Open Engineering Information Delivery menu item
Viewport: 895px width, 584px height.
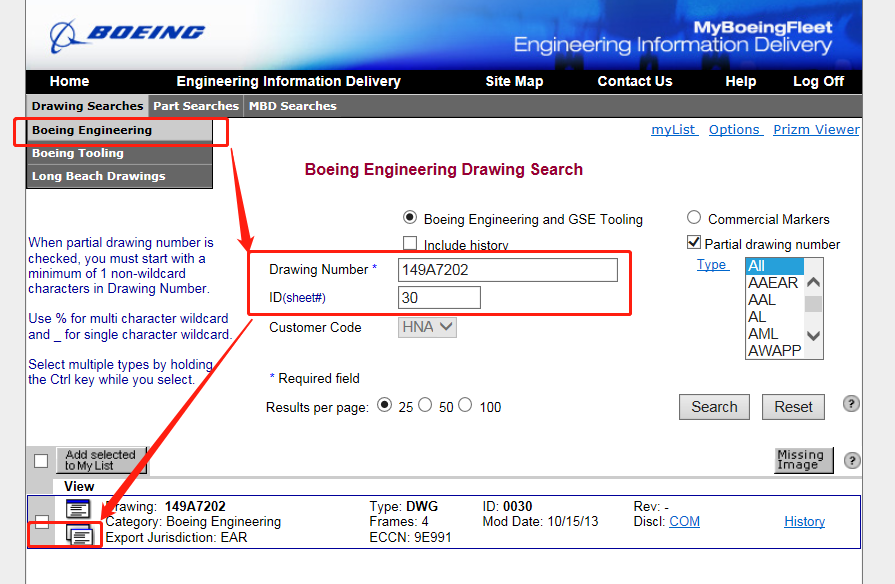click(x=289, y=82)
